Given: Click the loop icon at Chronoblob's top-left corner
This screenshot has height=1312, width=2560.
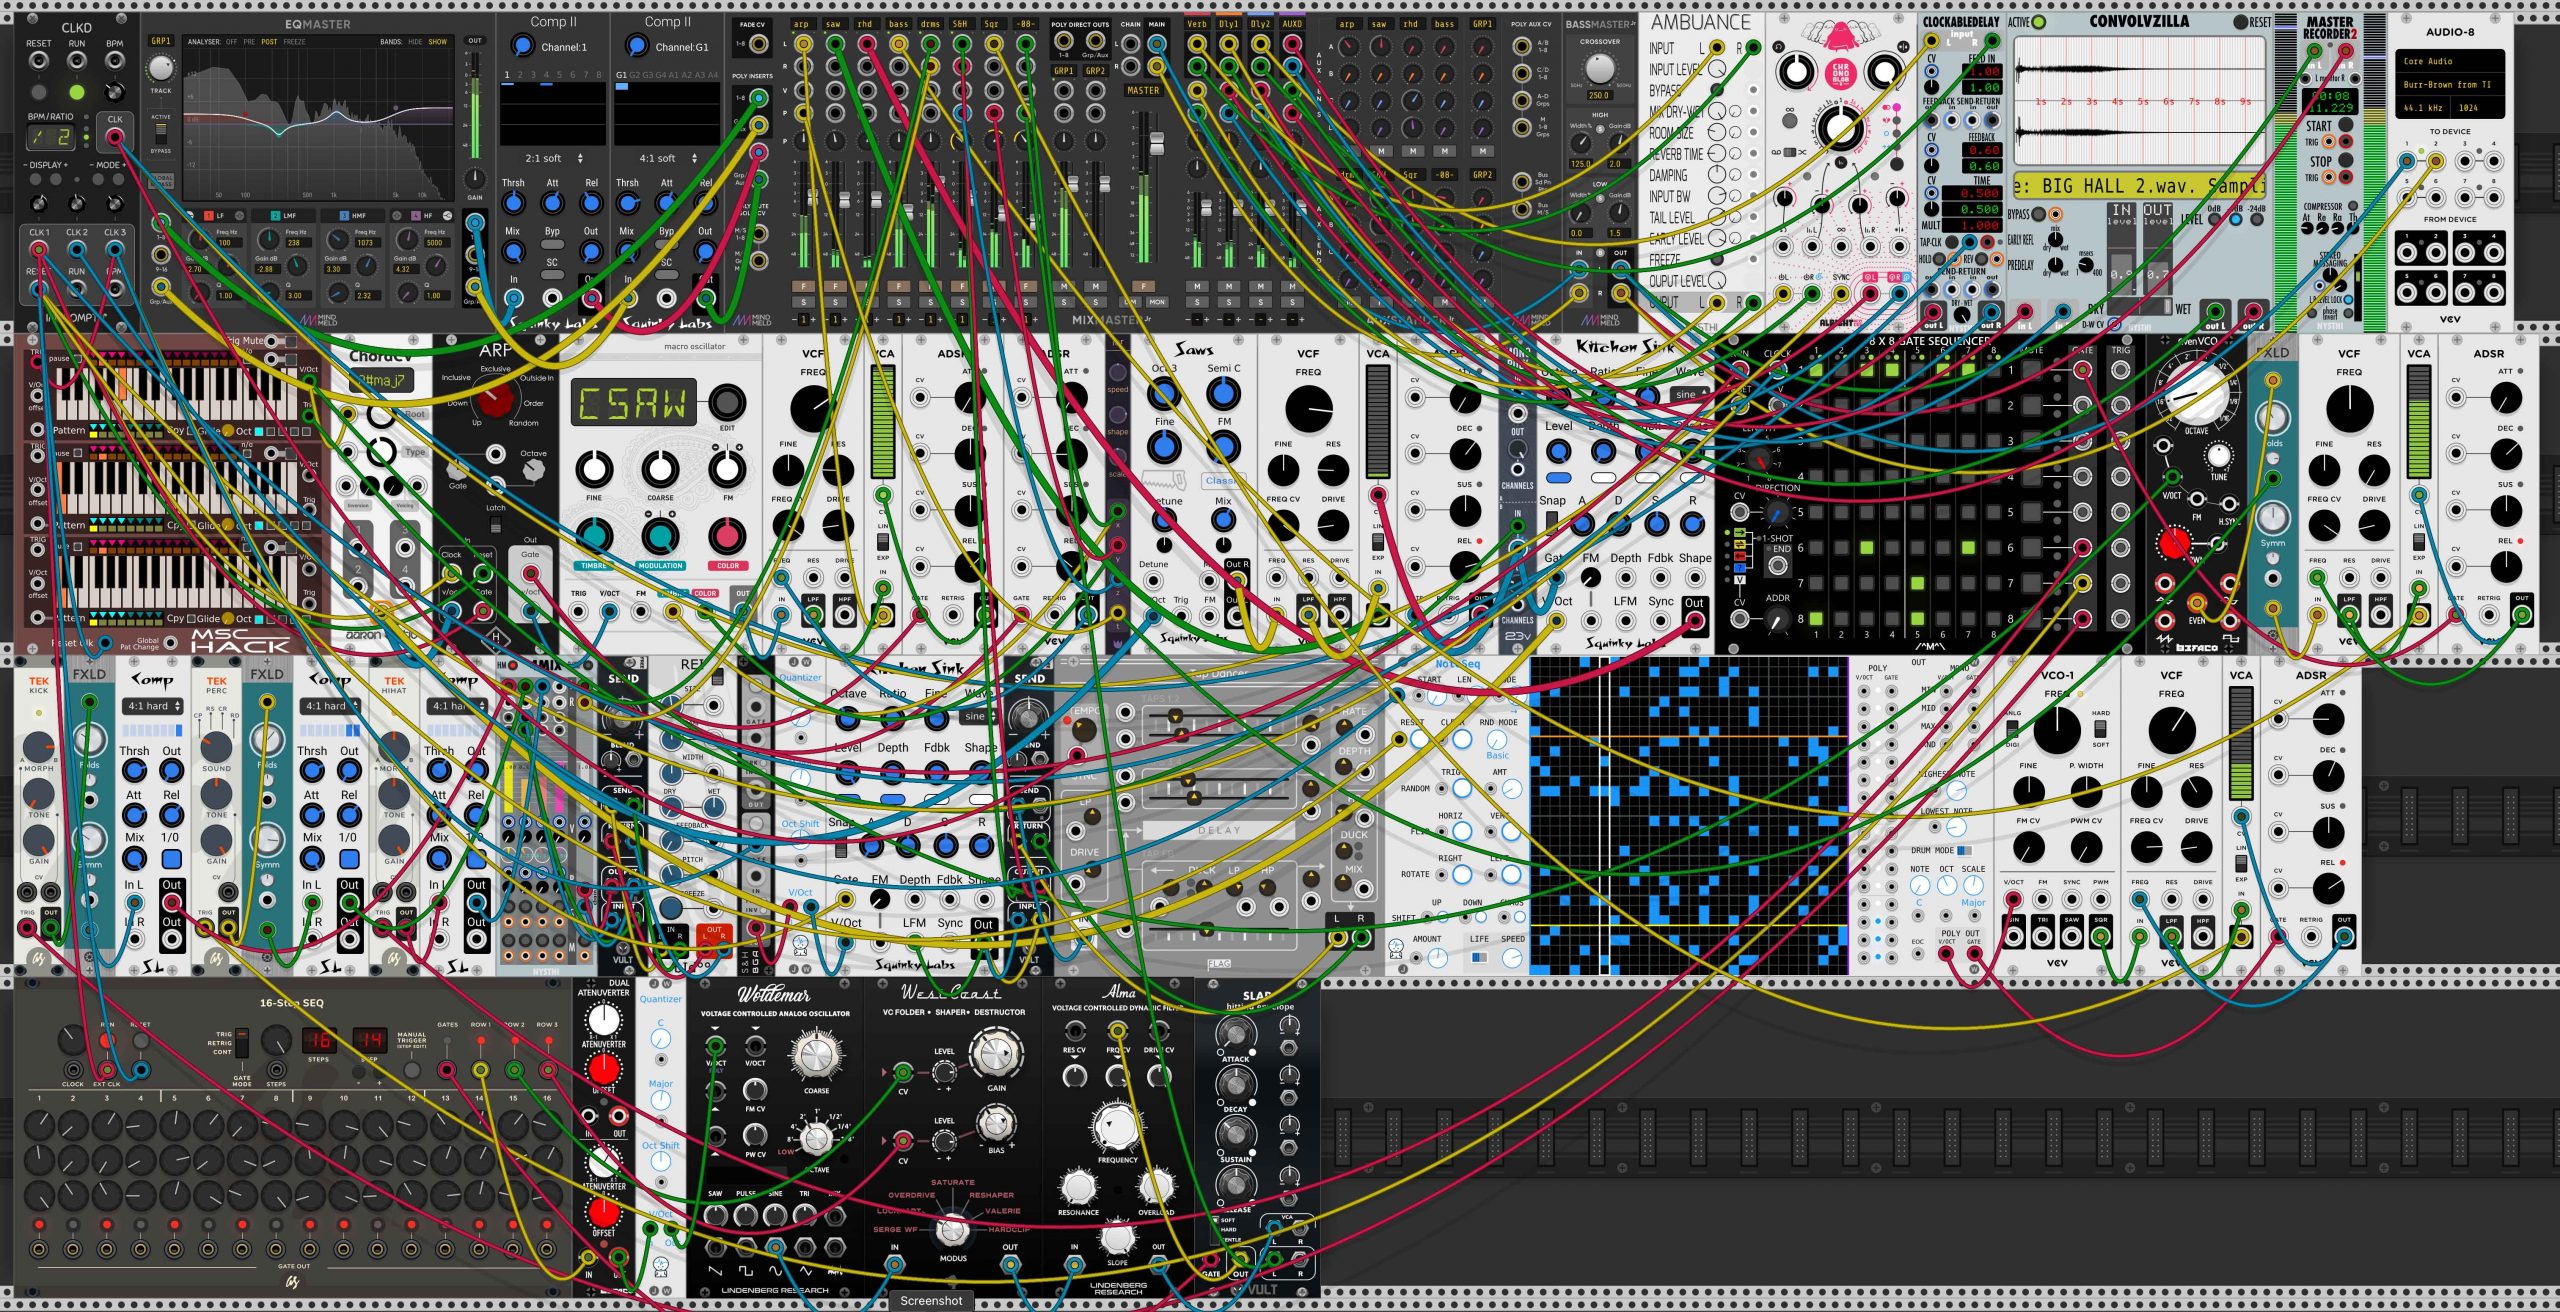Looking at the screenshot, I should click(1780, 47).
